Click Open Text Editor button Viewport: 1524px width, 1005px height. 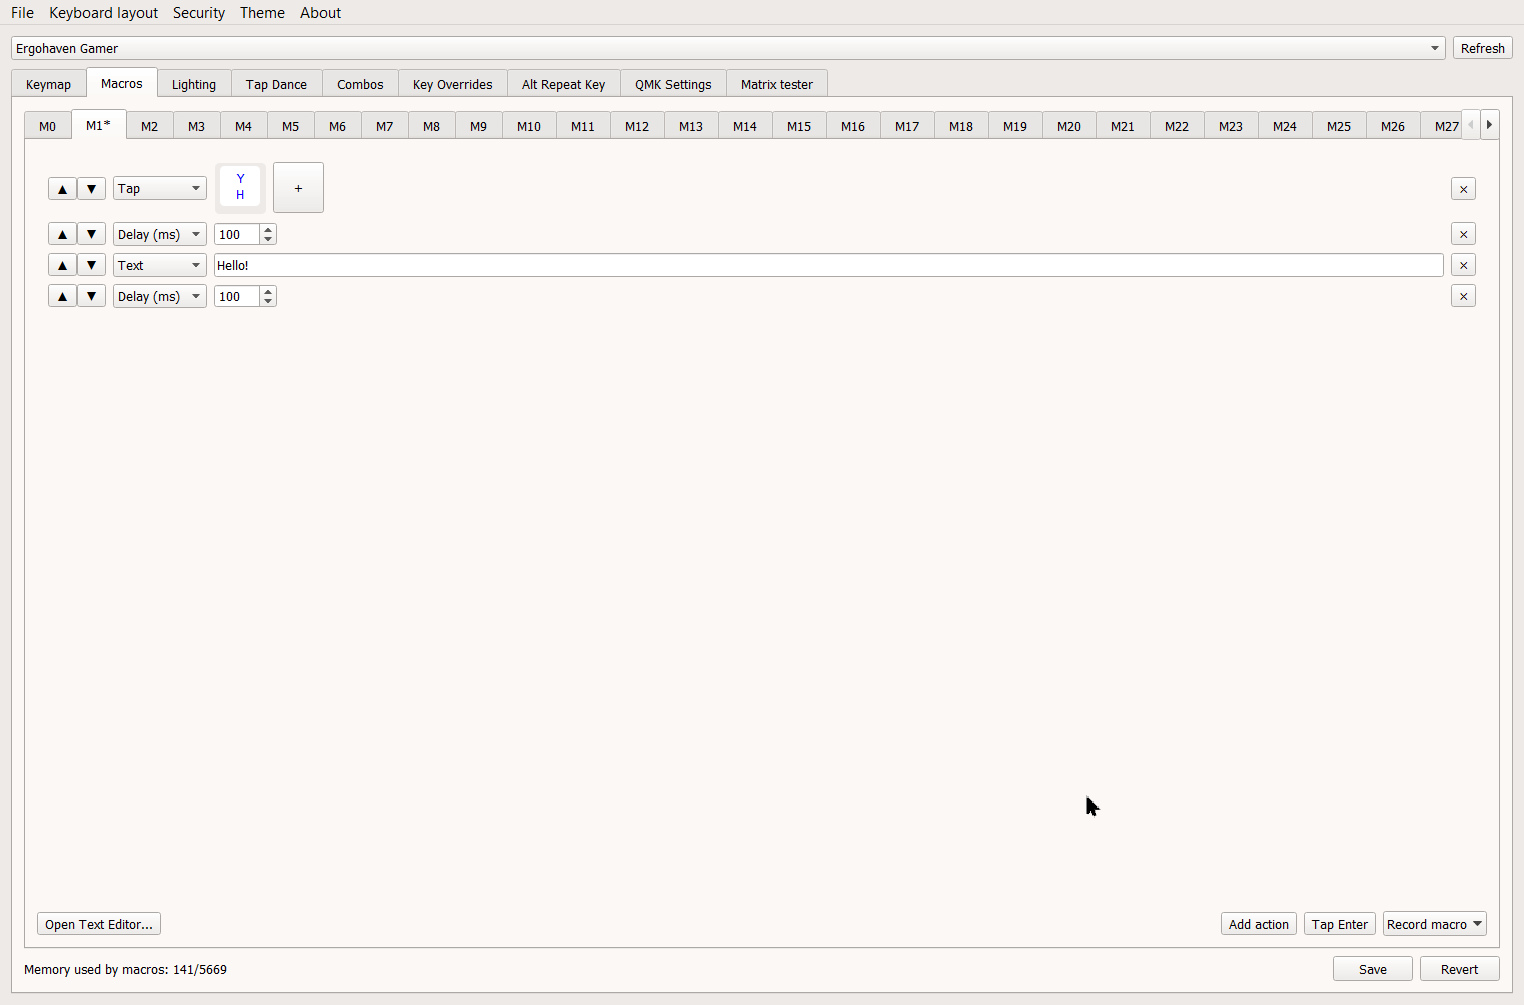tap(99, 924)
